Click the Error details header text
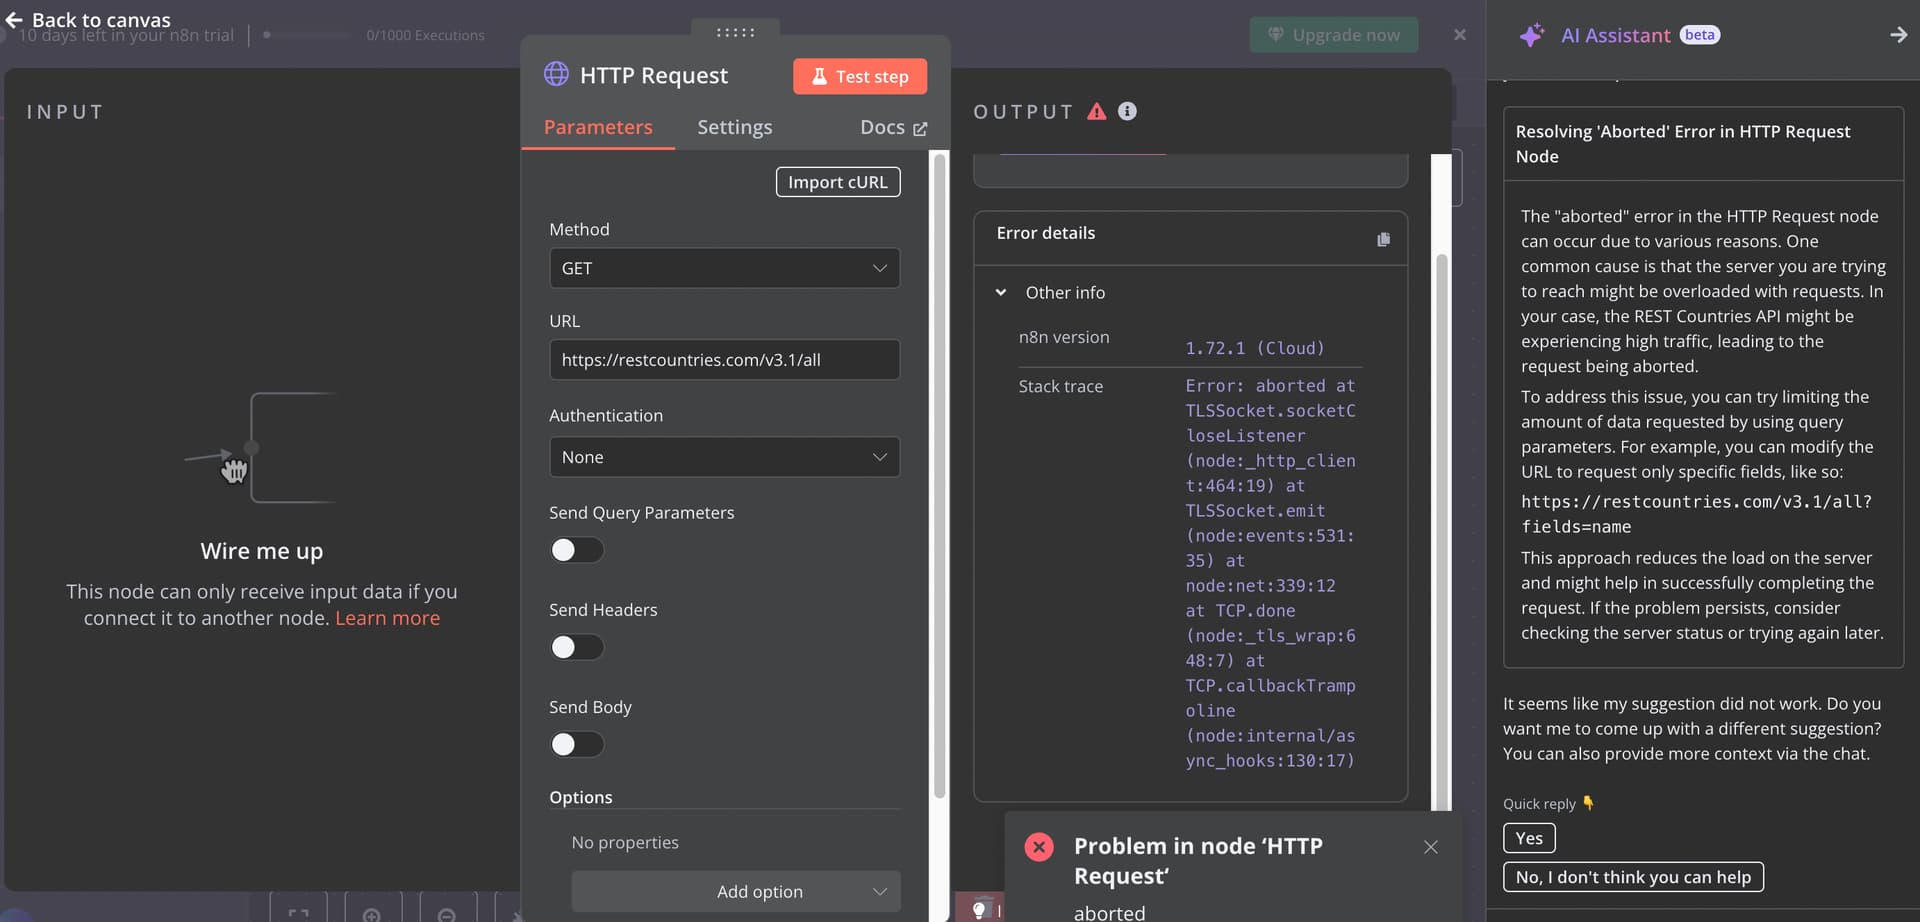Screen dimensions: 1920x922 pyautogui.click(x=1046, y=233)
